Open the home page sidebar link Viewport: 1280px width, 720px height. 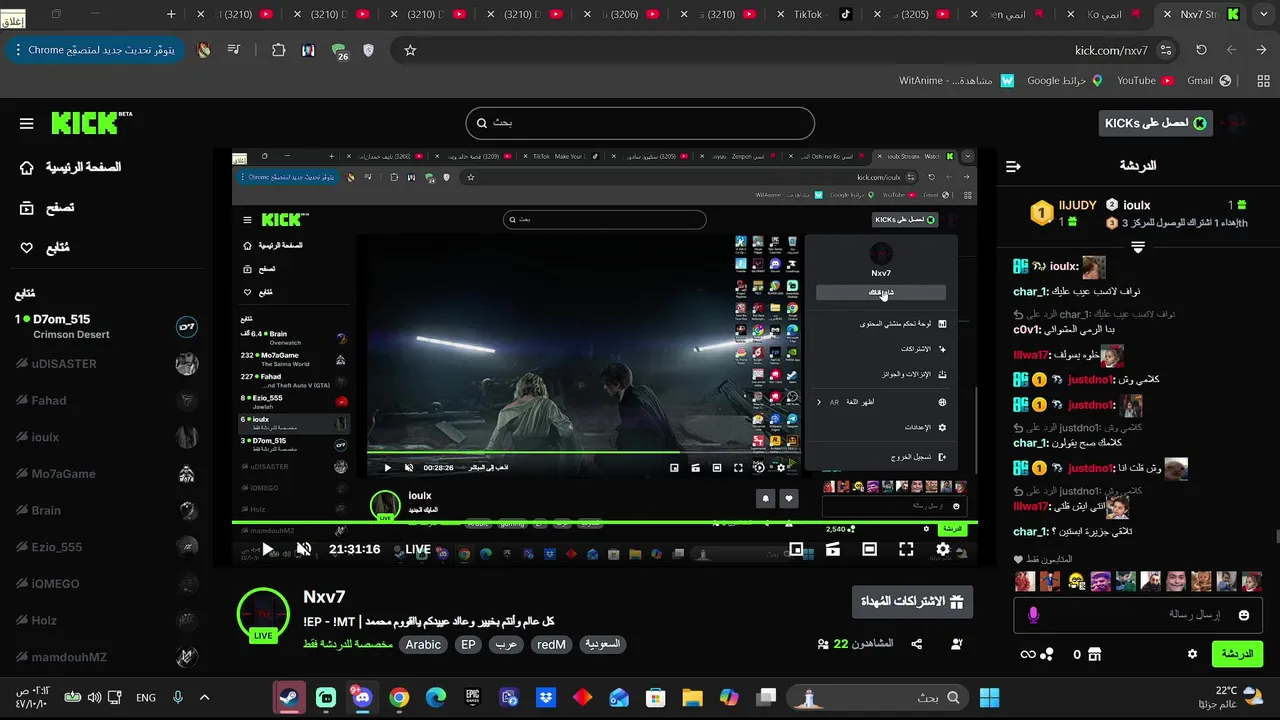70,167
